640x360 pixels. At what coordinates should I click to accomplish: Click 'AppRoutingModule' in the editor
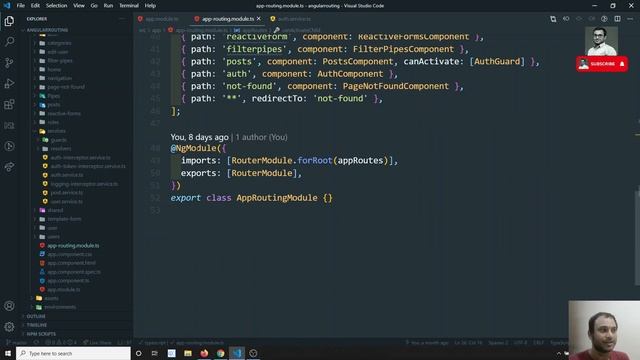click(277, 198)
